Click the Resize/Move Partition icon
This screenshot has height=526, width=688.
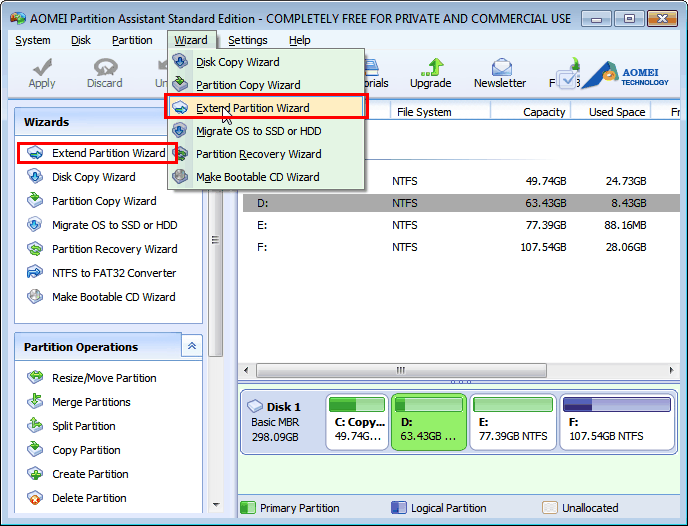point(35,377)
